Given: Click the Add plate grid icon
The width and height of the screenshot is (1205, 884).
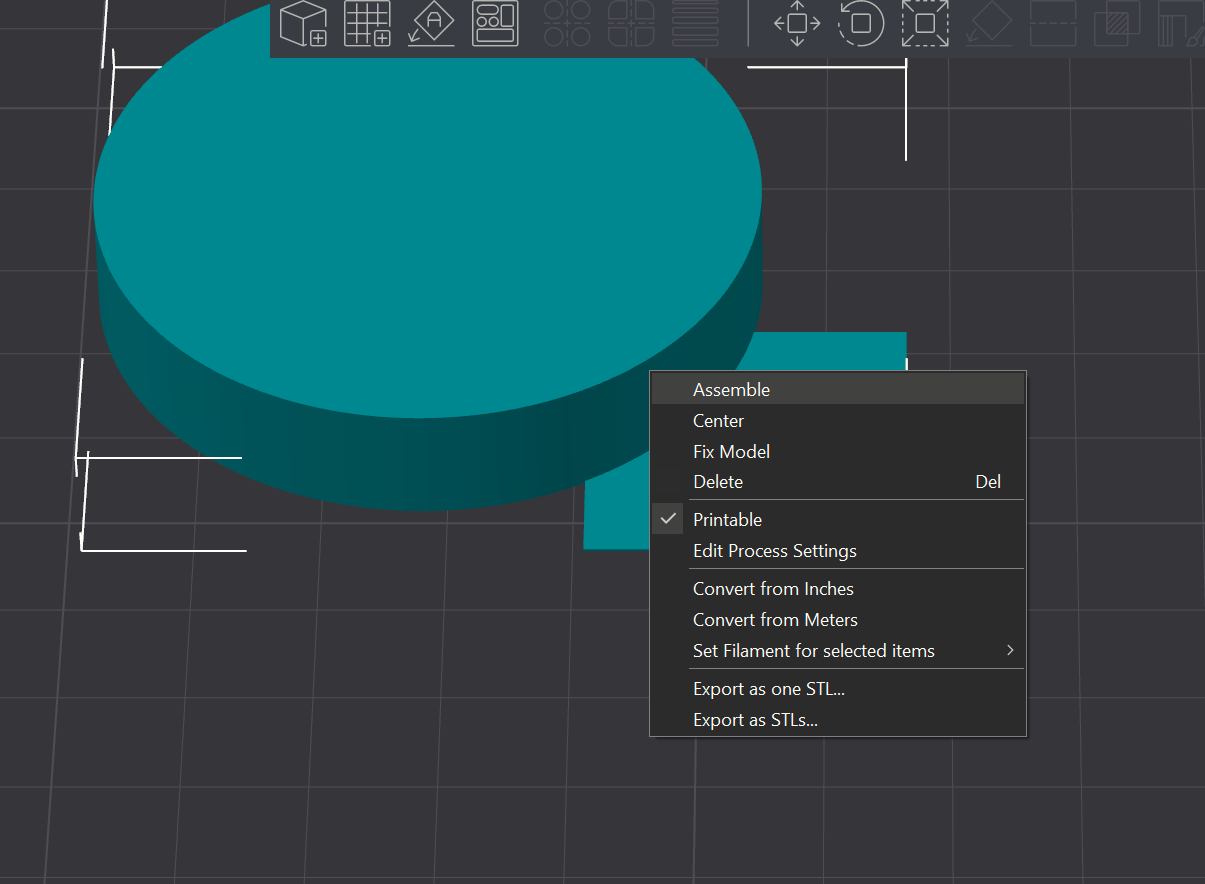Looking at the screenshot, I should coord(367,23).
